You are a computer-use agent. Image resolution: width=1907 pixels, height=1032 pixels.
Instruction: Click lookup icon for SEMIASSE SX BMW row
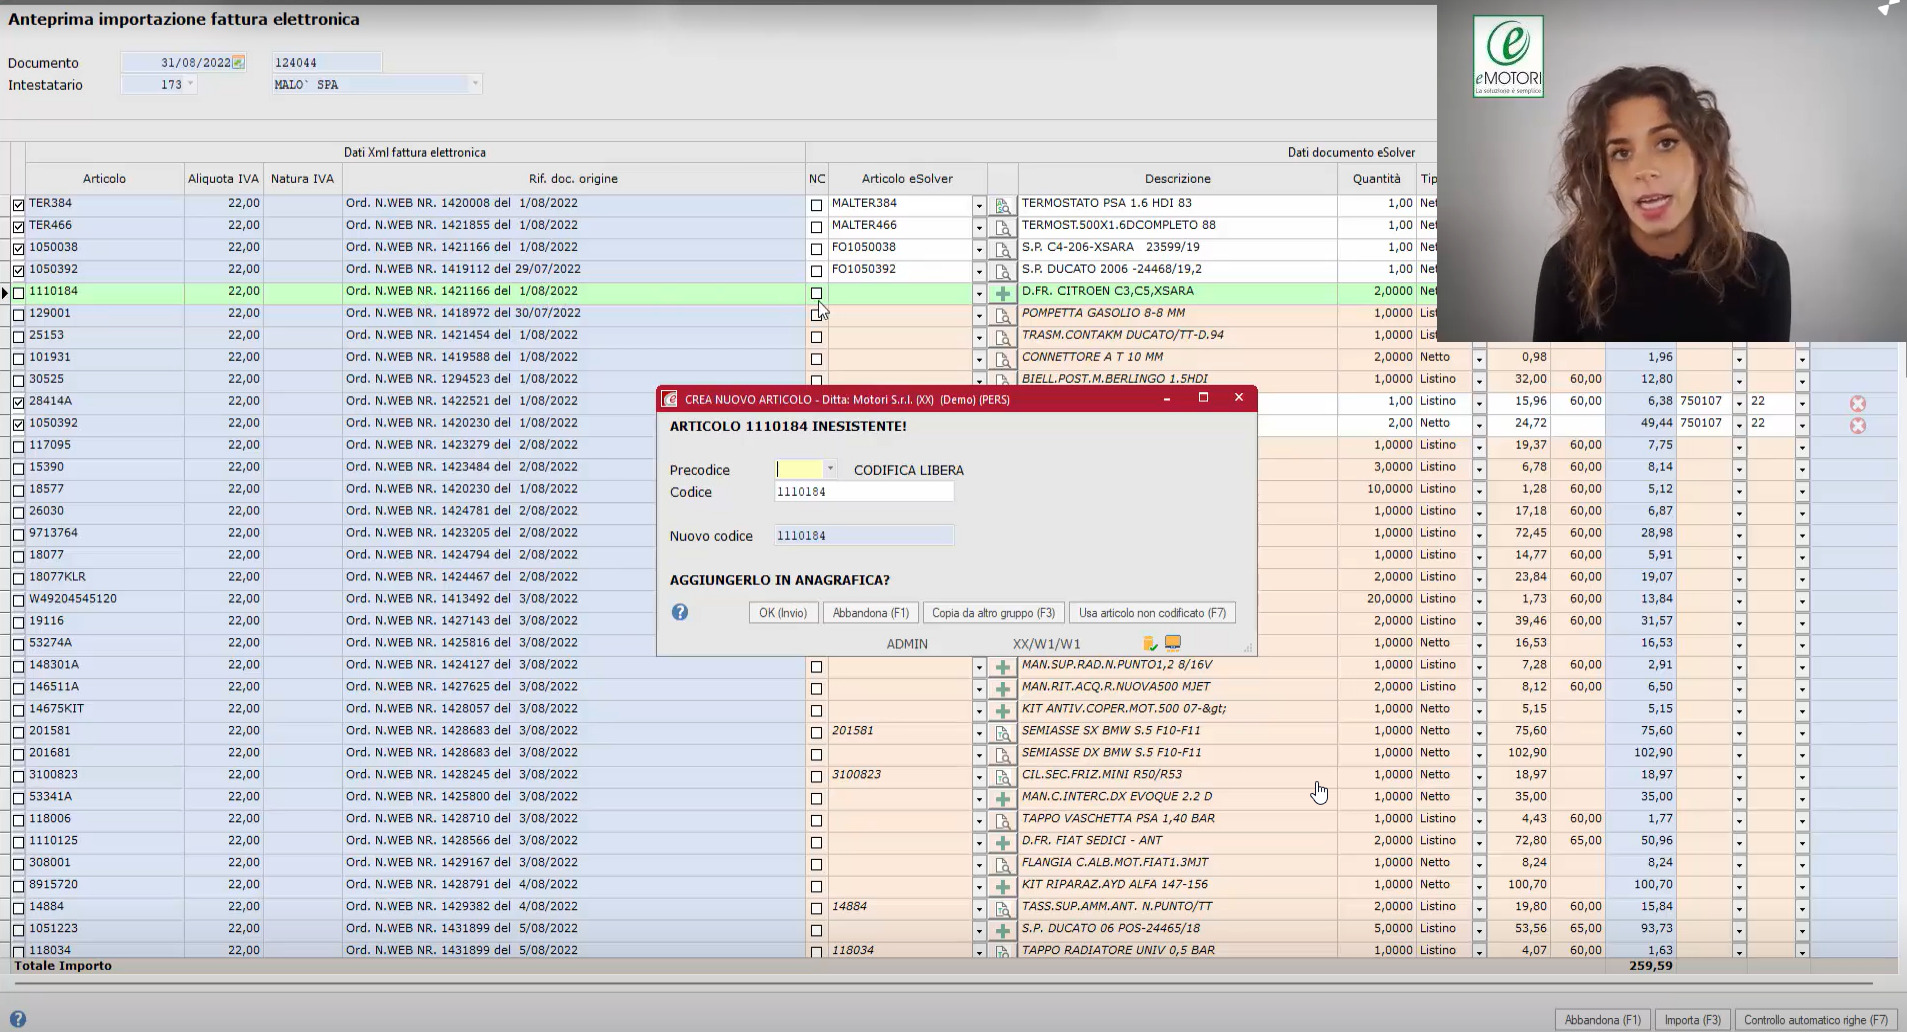pos(1002,733)
